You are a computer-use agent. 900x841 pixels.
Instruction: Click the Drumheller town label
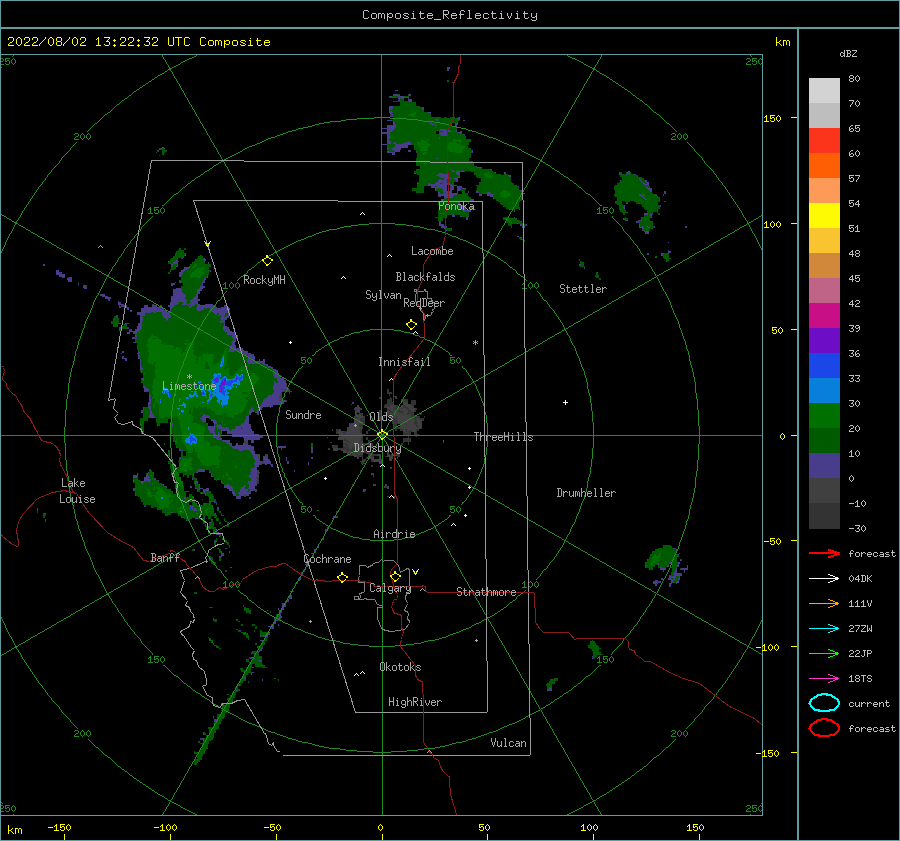(586, 493)
